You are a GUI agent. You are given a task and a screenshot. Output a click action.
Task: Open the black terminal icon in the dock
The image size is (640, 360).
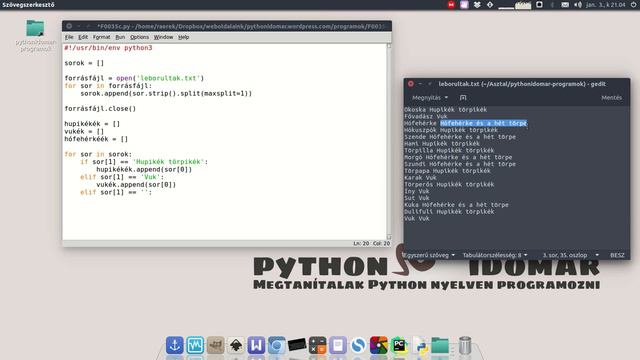[x=297, y=345]
